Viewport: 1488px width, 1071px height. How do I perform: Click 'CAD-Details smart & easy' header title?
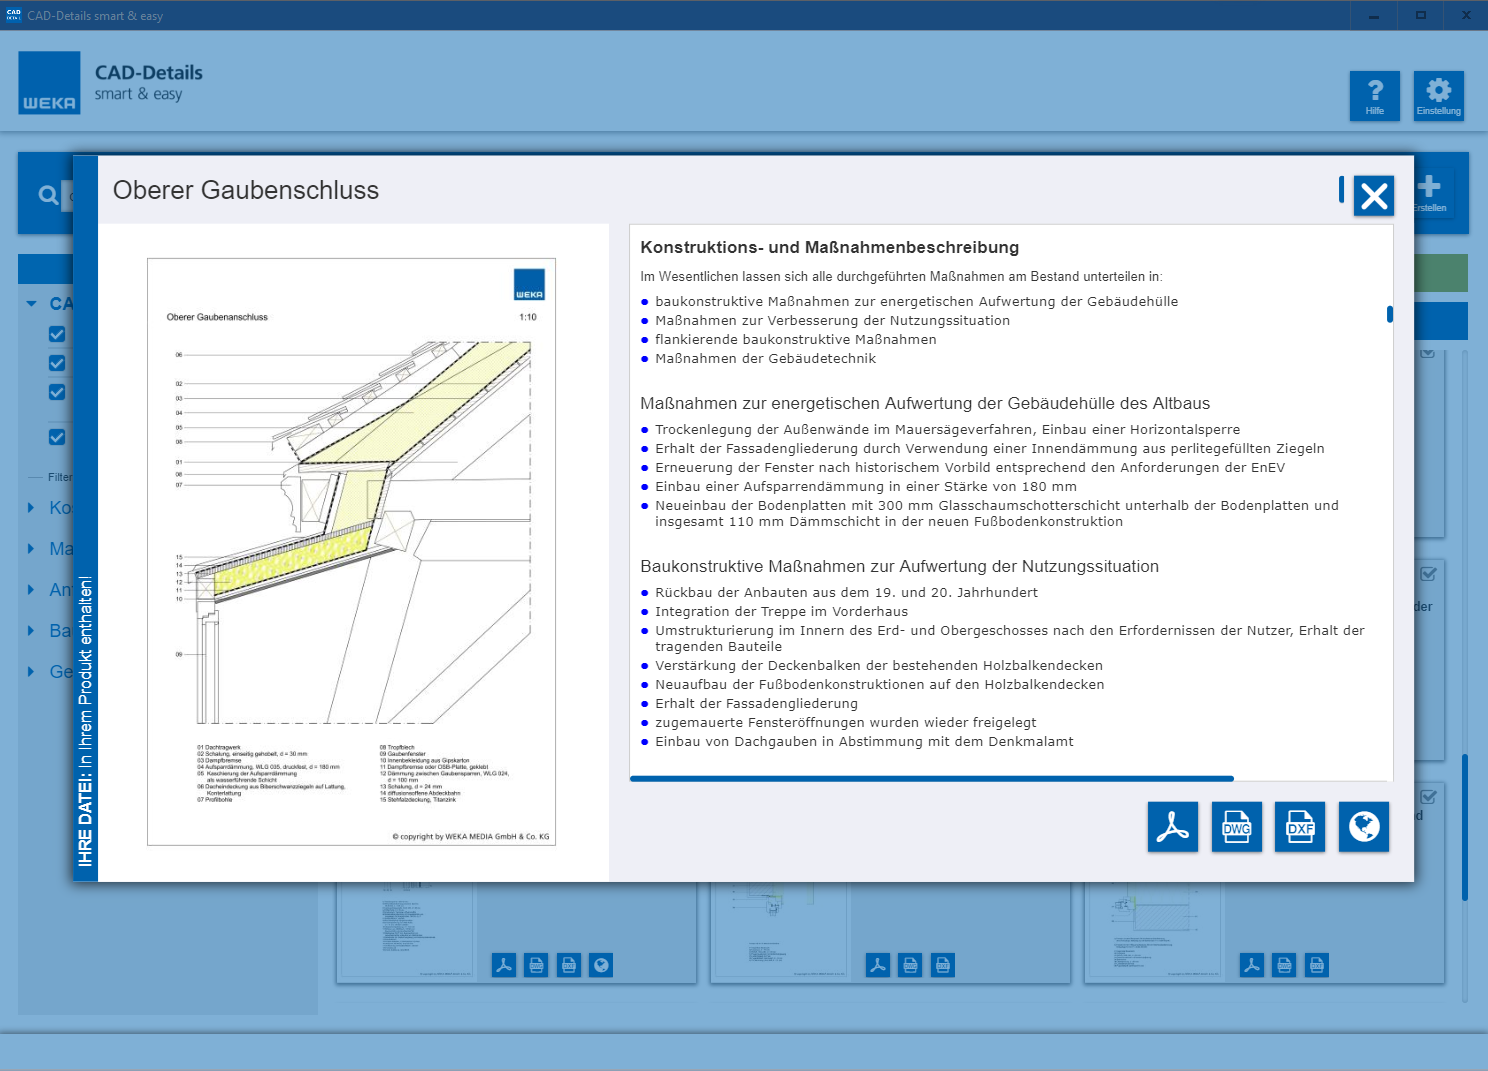149,83
